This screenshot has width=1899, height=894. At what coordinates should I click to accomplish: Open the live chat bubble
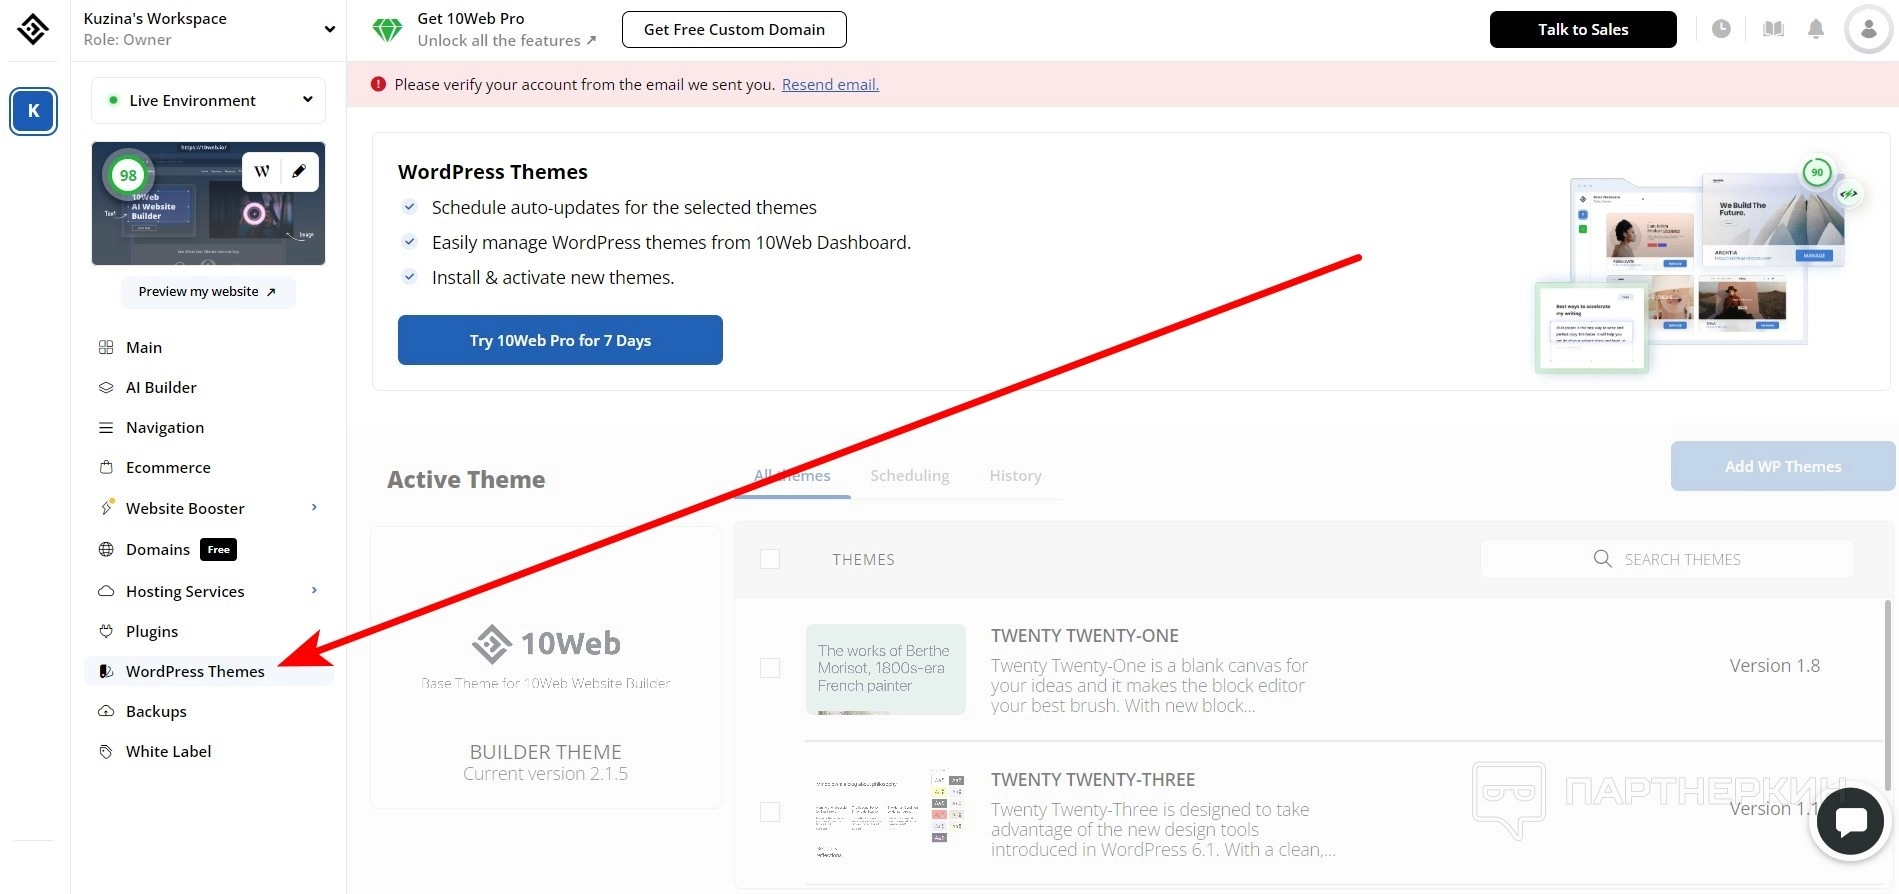1851,822
